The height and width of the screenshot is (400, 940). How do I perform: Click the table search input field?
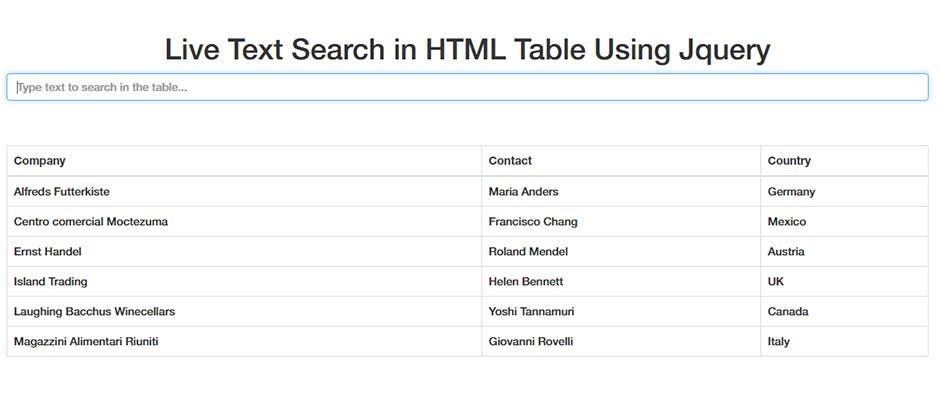click(x=467, y=87)
